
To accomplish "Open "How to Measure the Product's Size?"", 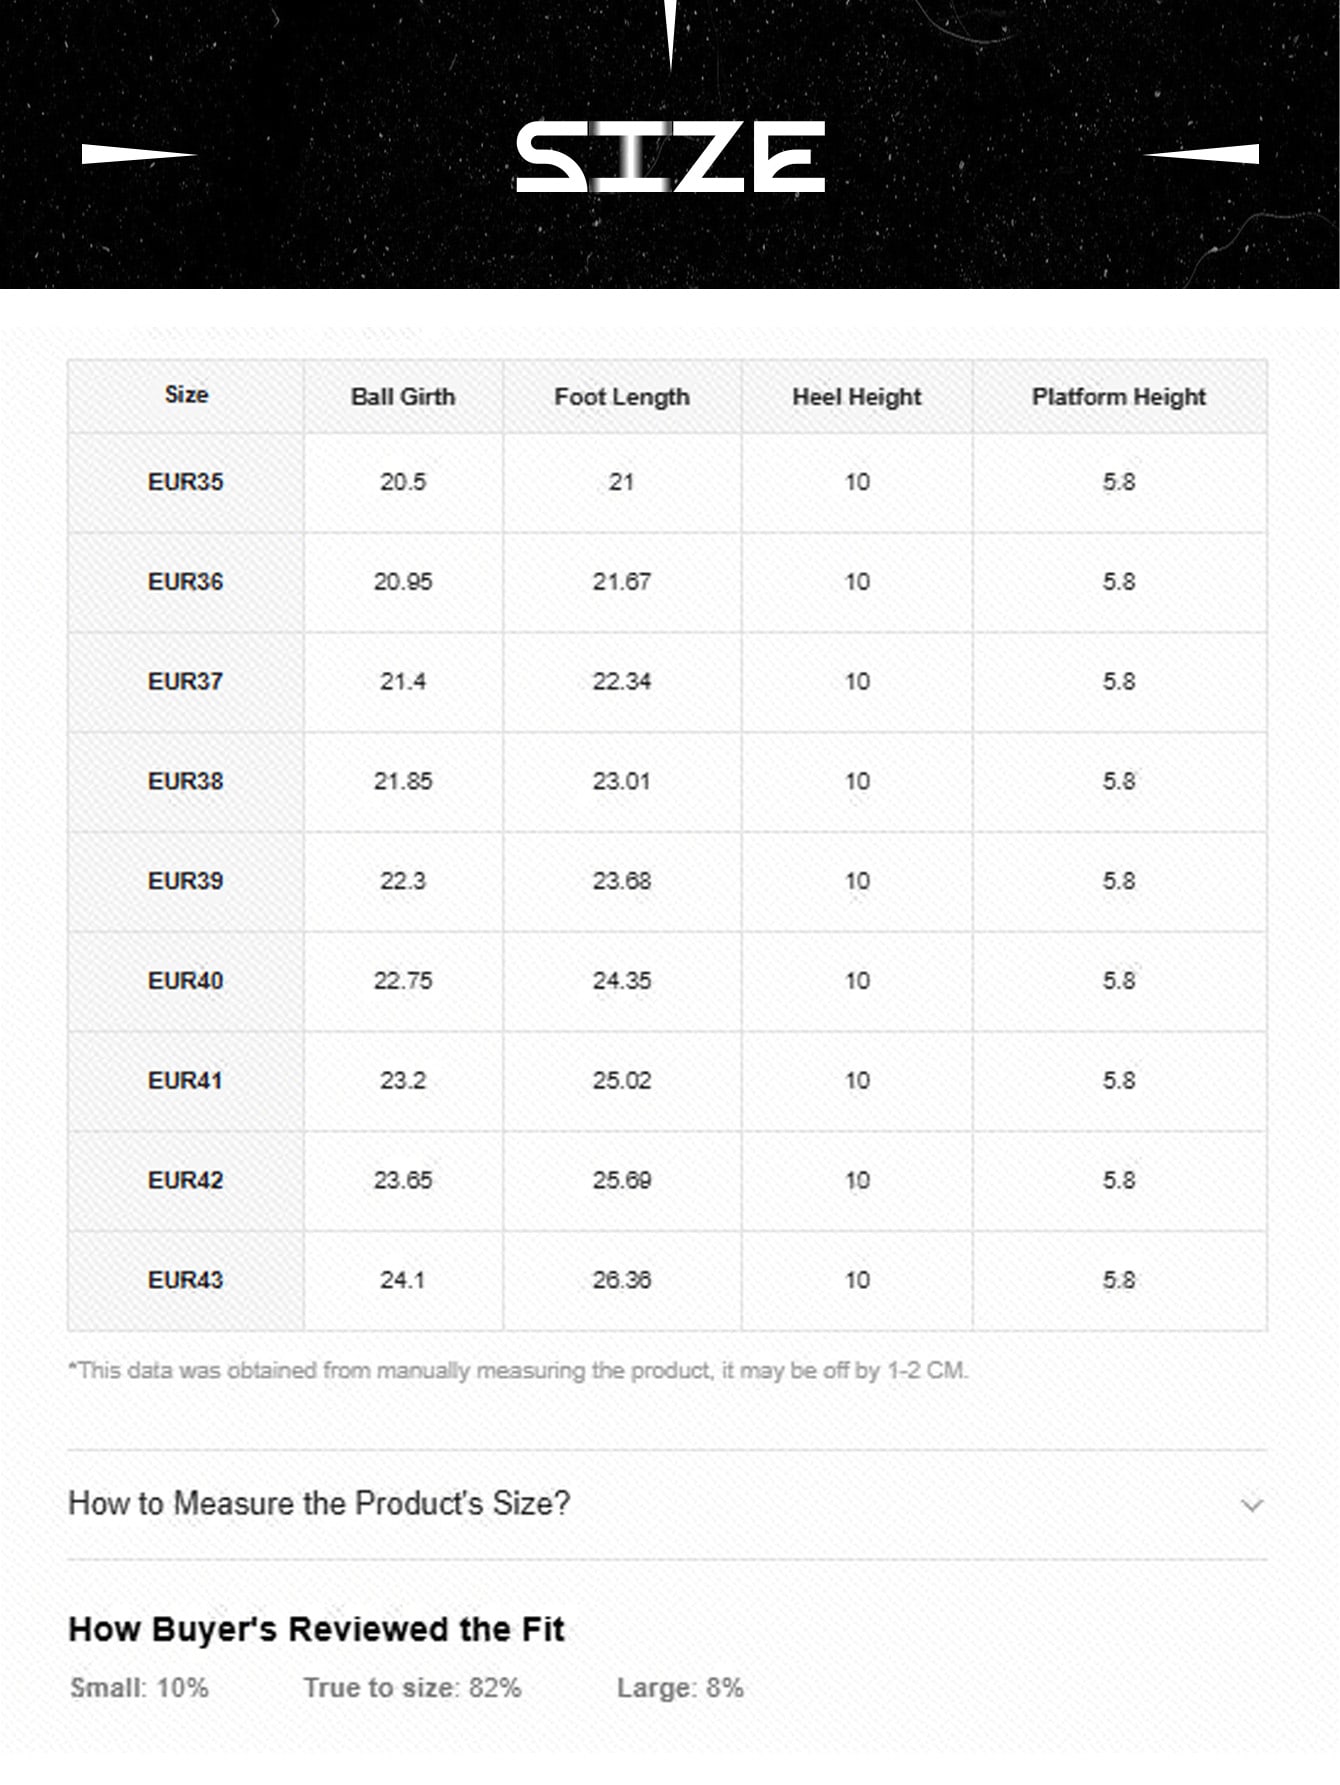I will (319, 1503).
